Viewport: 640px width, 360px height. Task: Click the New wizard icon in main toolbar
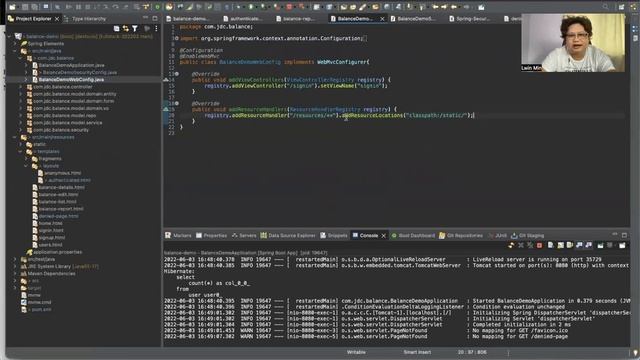point(12,7)
